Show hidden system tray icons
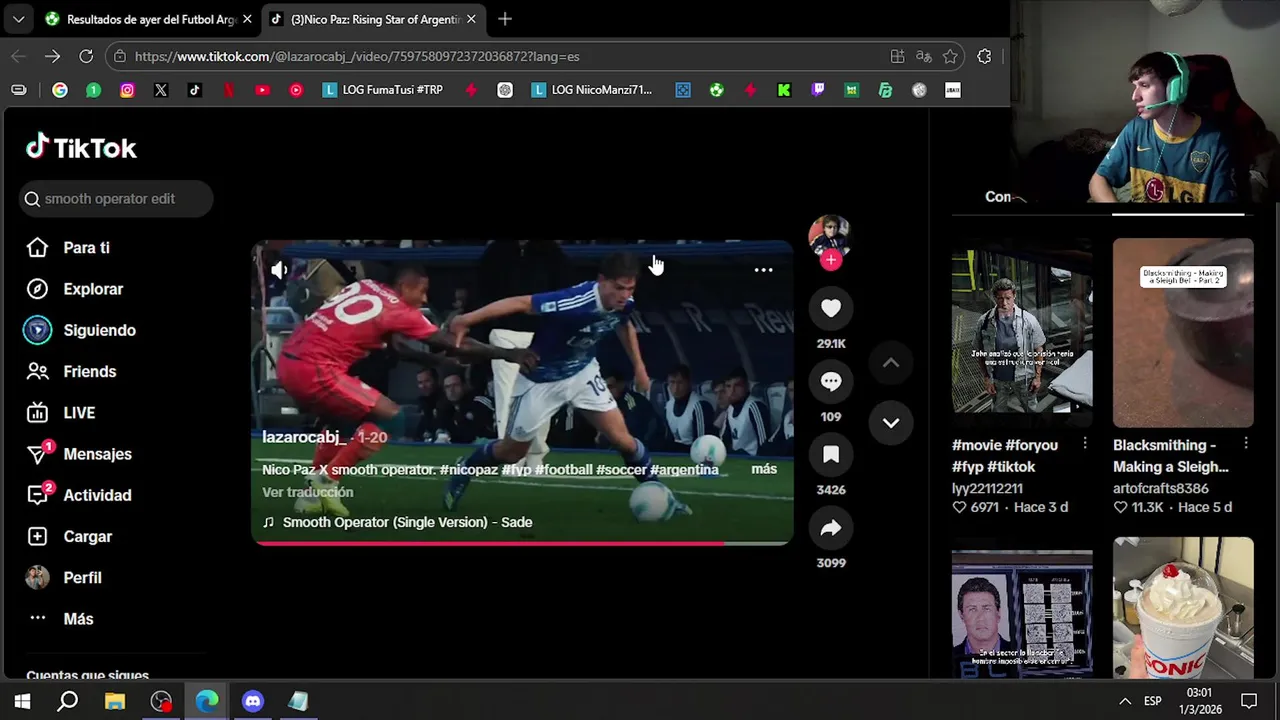1280x720 pixels. [x=1125, y=701]
